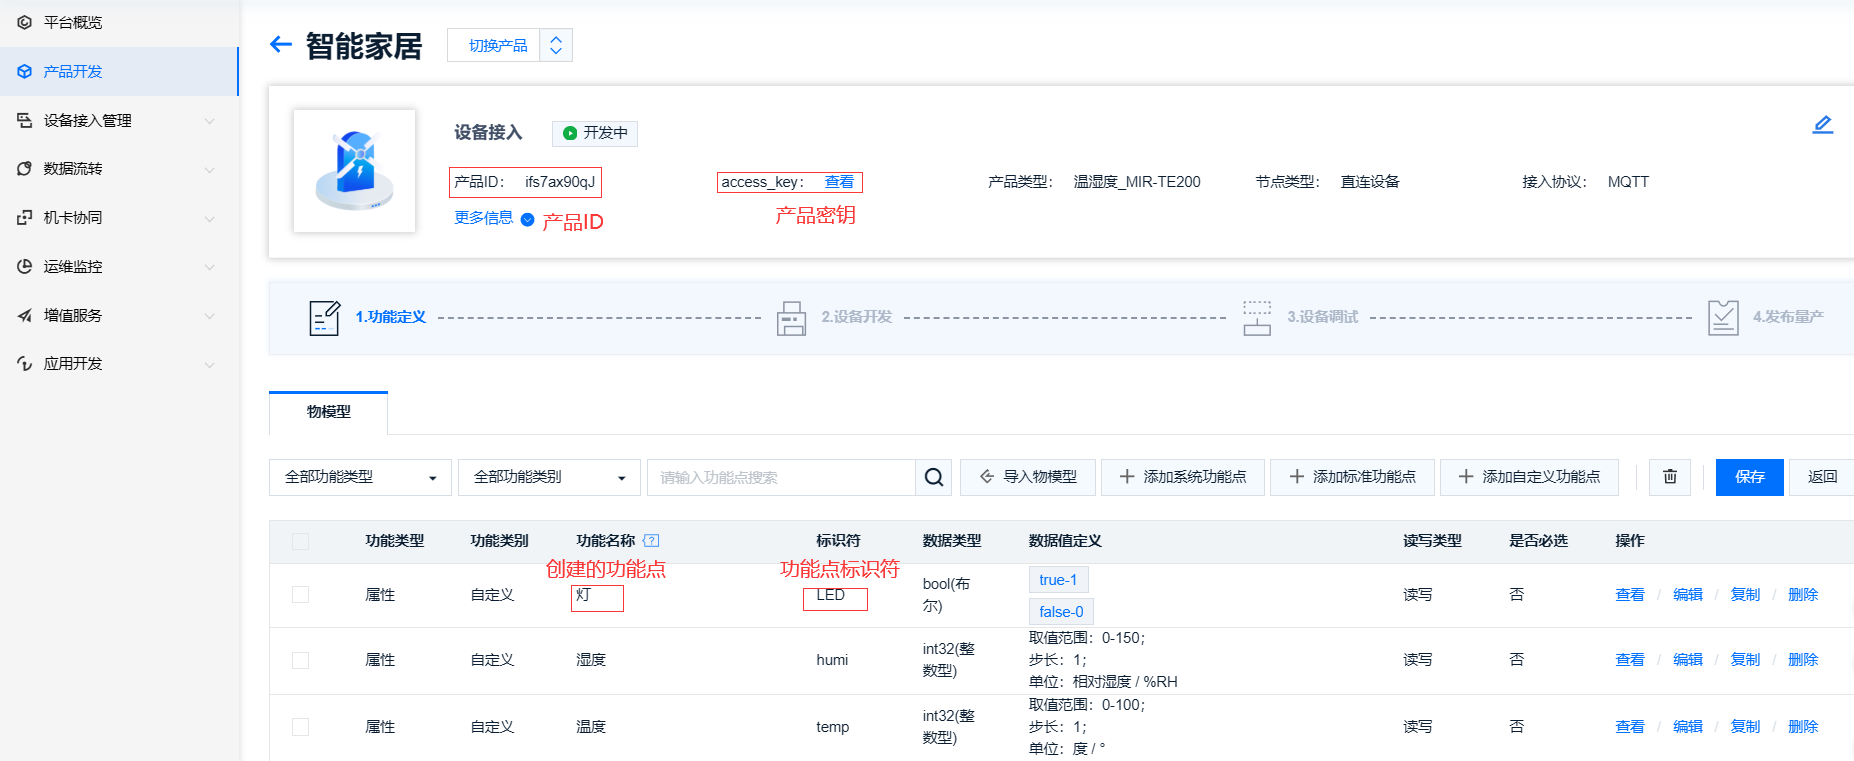Expand the 设备接入管理 sidebar menu
Viewport: 1854px width, 761px height.
119,120
